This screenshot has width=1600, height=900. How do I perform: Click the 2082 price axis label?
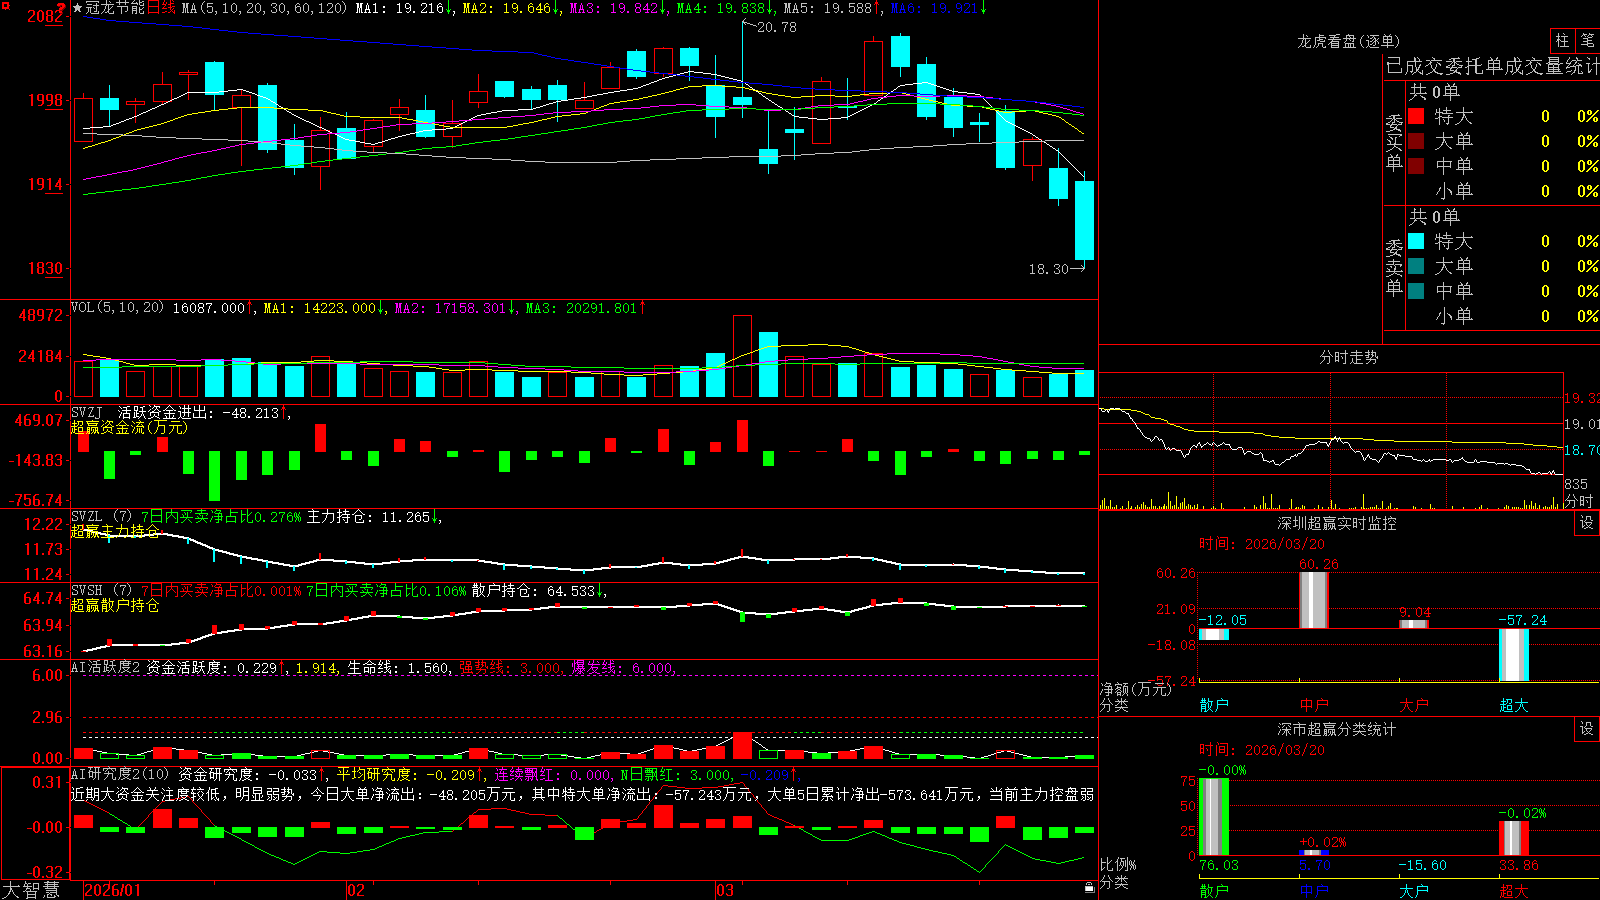(45, 16)
